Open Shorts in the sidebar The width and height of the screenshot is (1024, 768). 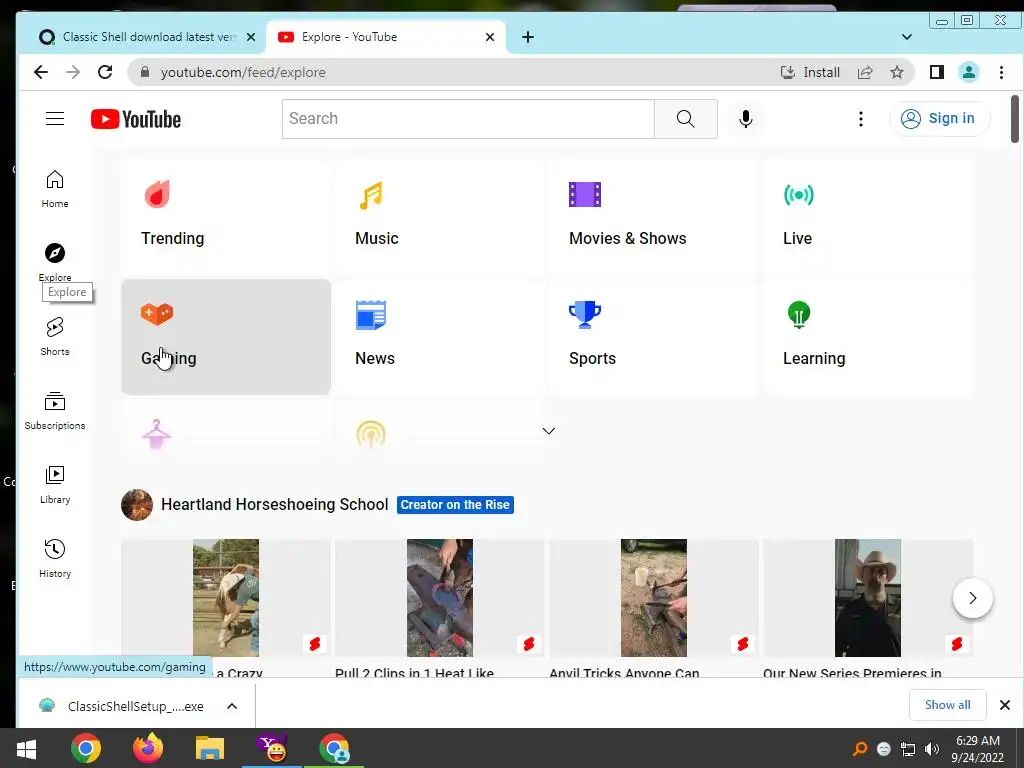[x=55, y=336]
